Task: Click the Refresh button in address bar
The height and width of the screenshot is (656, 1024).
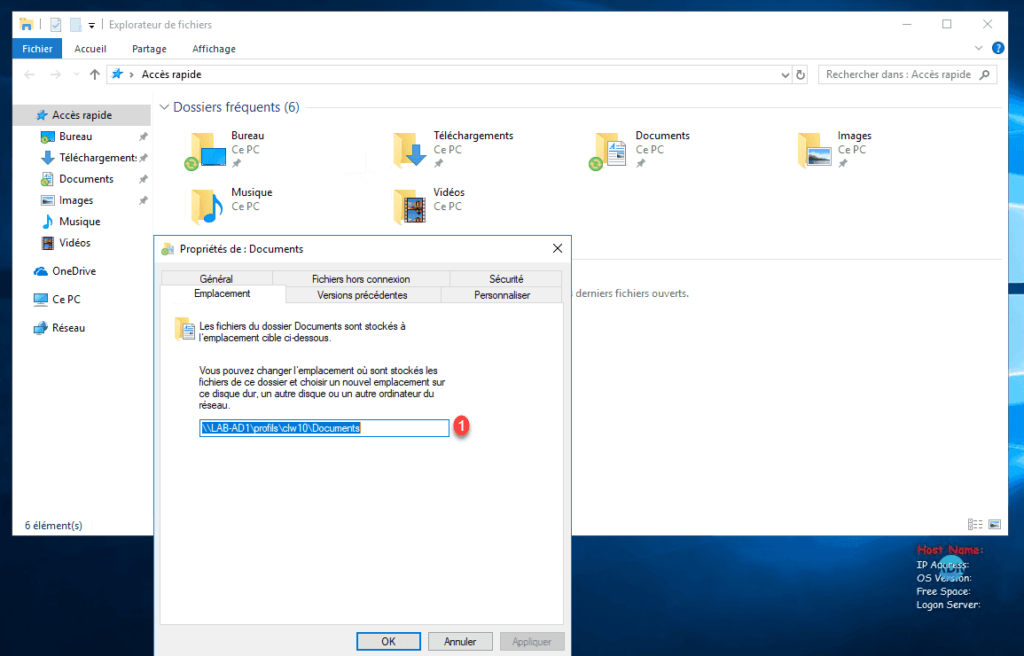Action: click(x=801, y=75)
